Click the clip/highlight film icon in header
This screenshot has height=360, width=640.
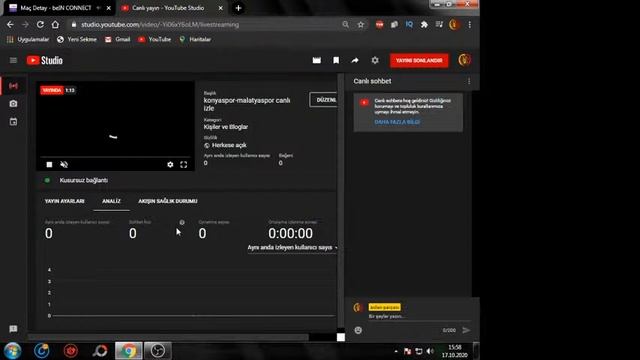[317, 60]
